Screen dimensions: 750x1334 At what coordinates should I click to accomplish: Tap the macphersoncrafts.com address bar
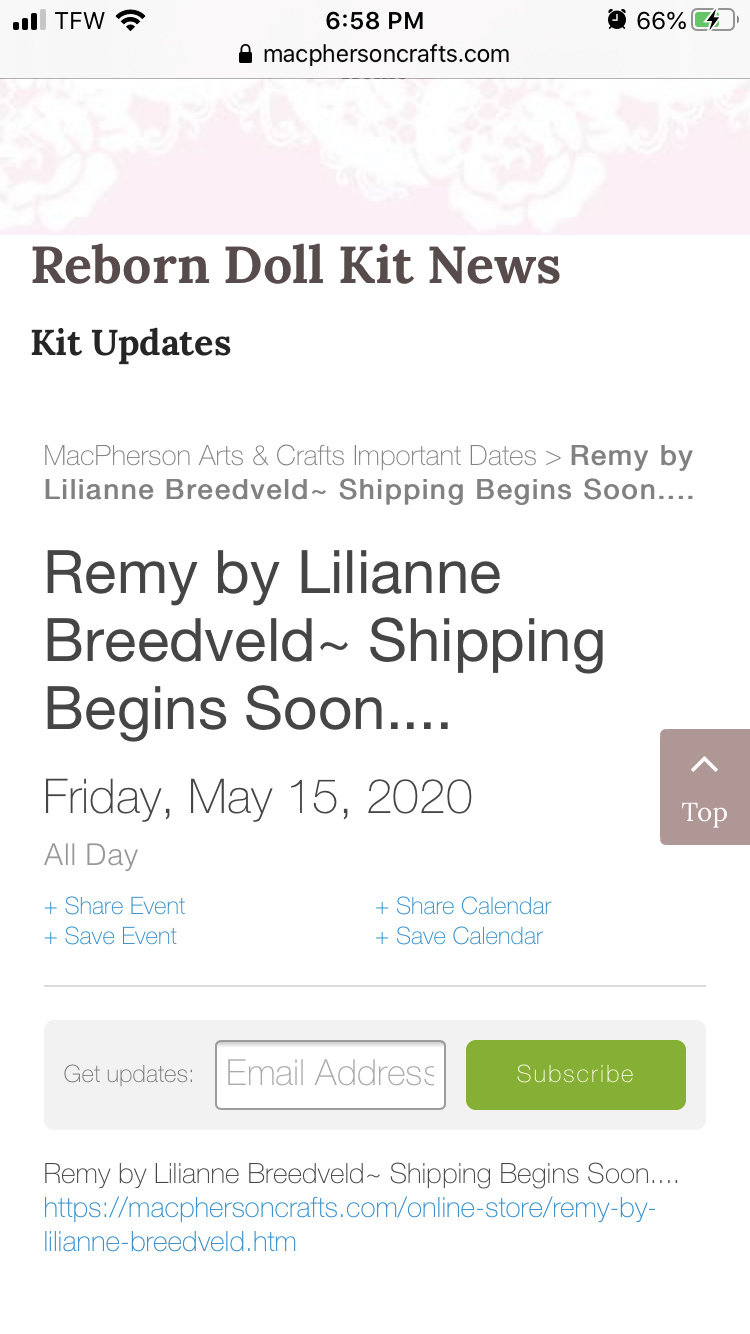[375, 54]
